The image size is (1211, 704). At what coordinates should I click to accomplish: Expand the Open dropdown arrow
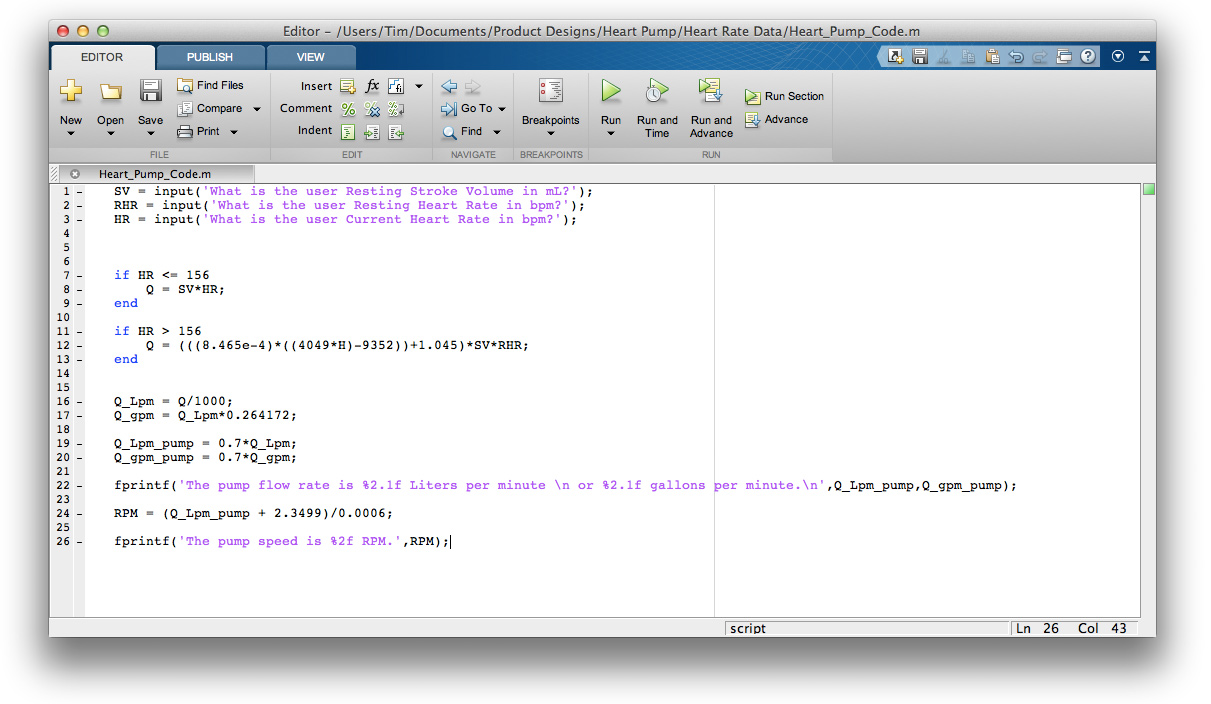110,133
